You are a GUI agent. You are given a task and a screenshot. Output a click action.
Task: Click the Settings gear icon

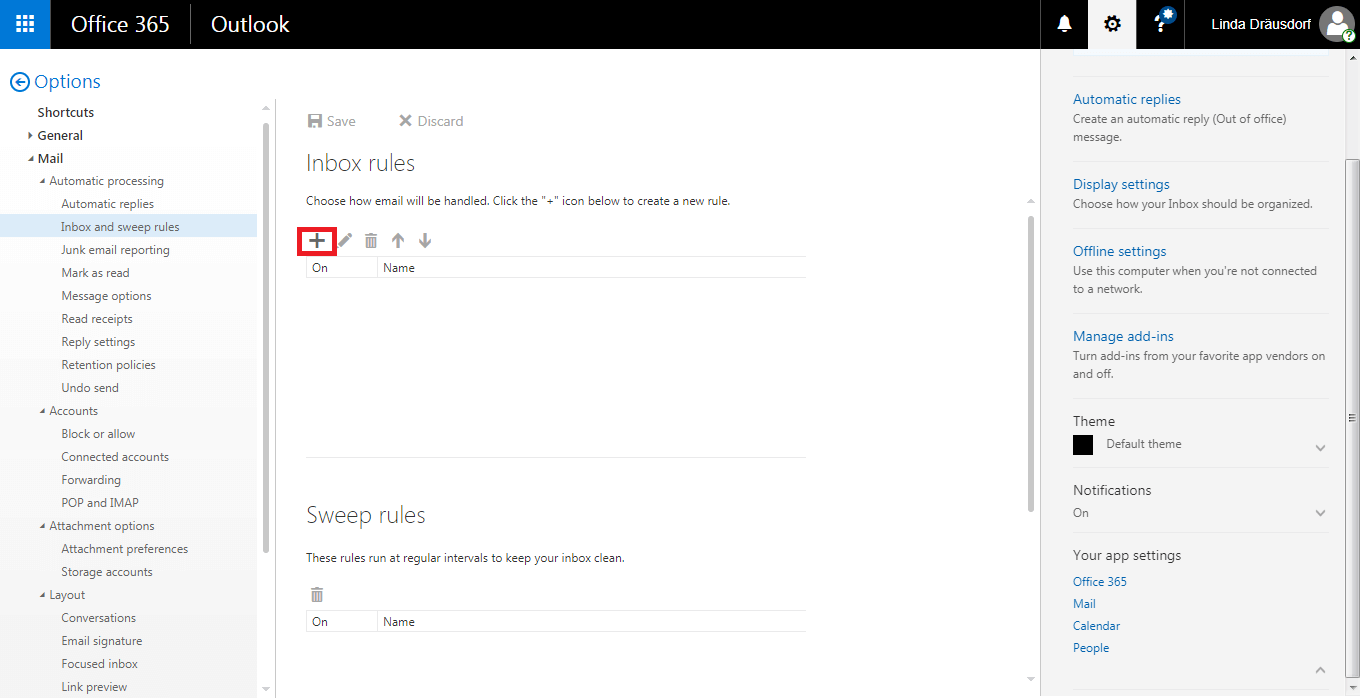tap(1111, 23)
